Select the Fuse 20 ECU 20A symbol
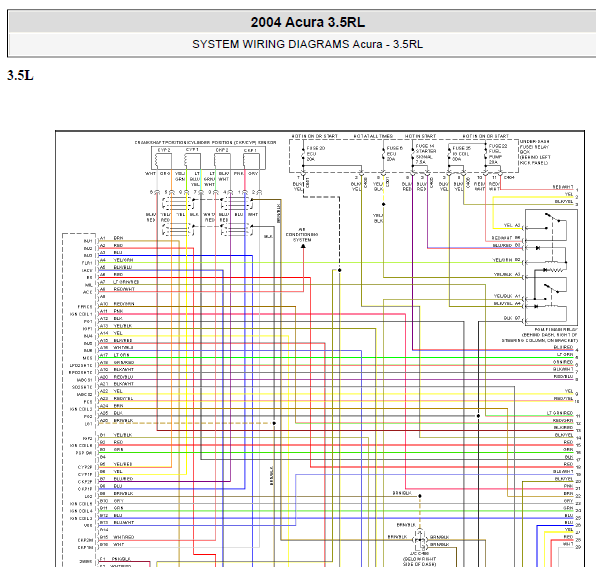This screenshot has height=567, width=596. [303, 154]
